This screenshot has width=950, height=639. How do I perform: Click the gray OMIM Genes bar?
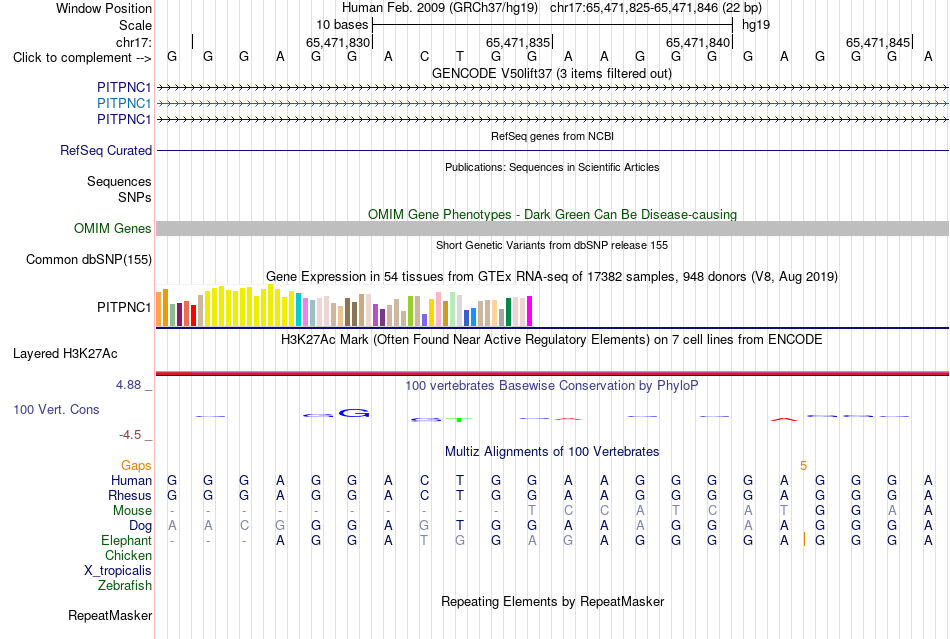coord(552,228)
